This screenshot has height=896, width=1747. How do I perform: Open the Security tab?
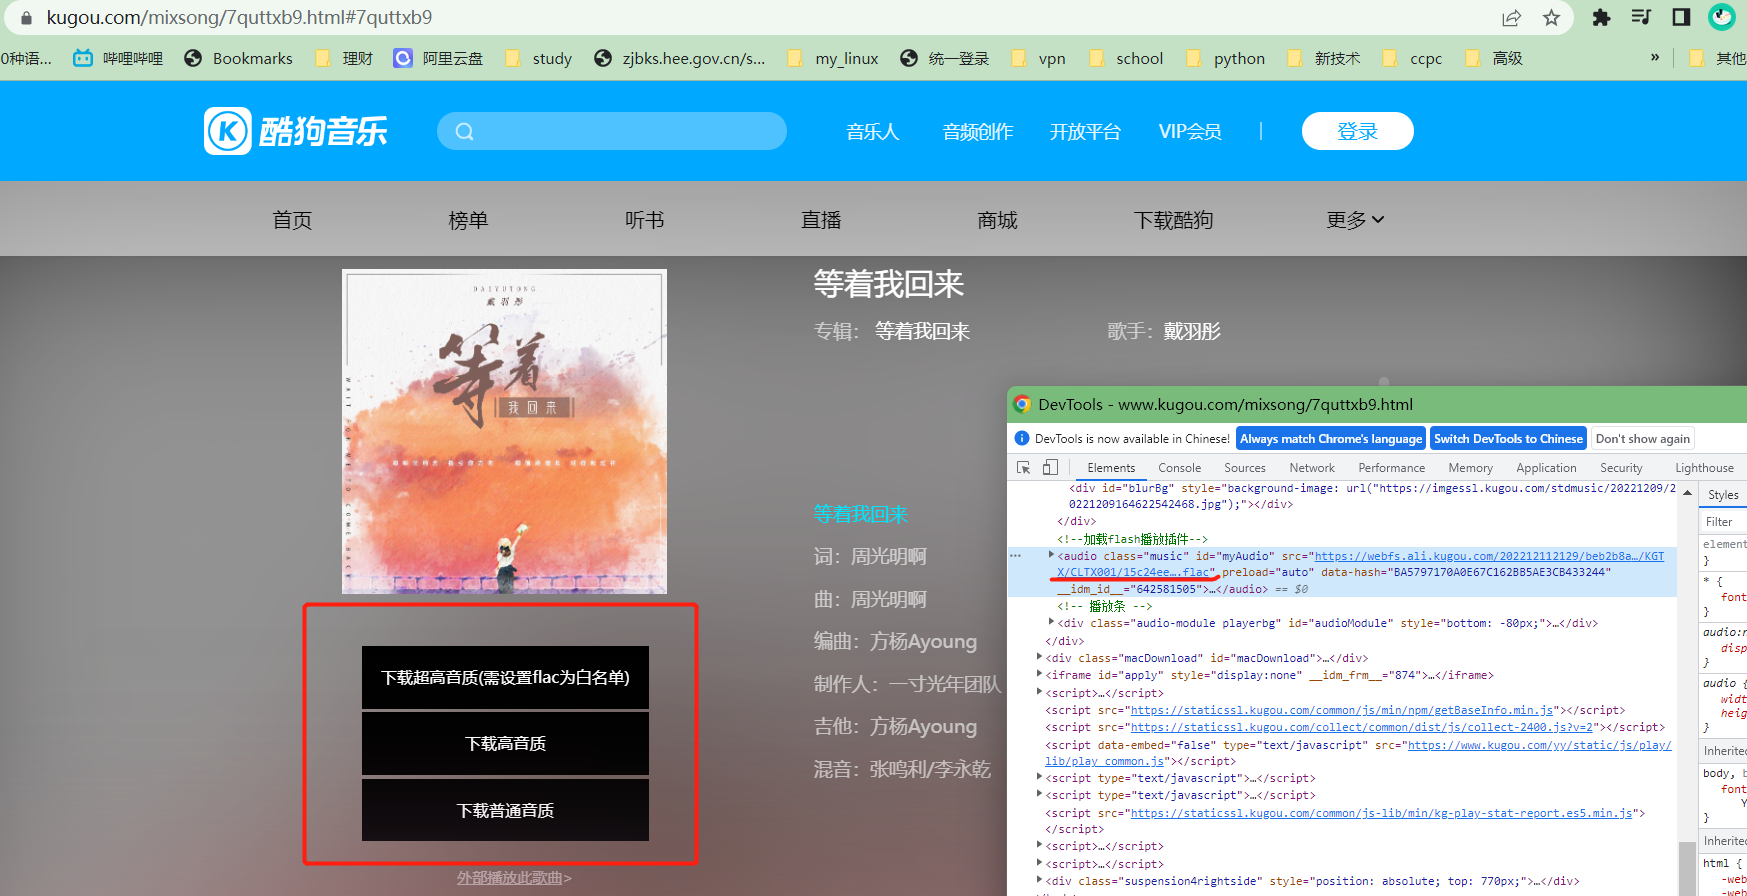pyautogui.click(x=1621, y=468)
